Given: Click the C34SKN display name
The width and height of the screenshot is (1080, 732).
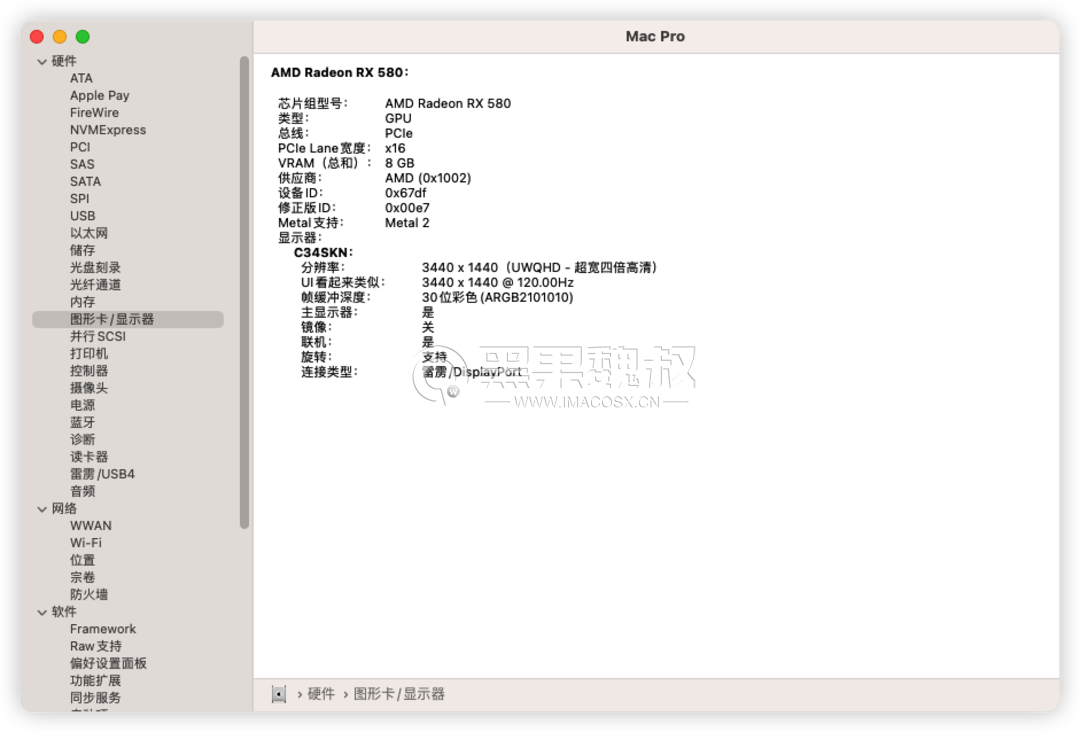Looking at the screenshot, I should 323,253.
